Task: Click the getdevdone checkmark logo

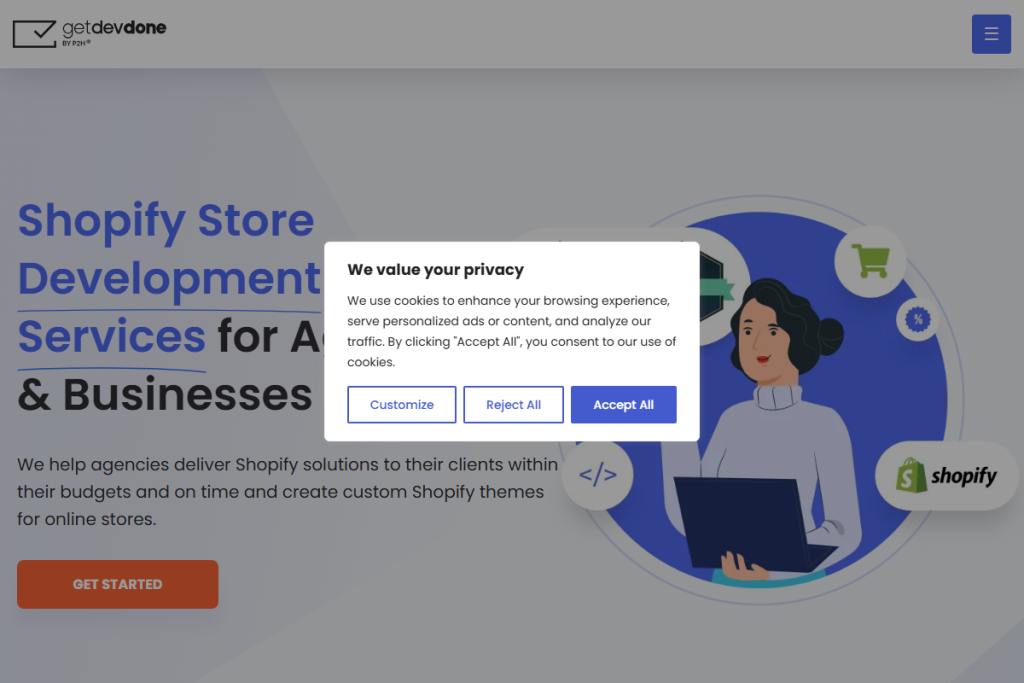Action: pyautogui.click(x=35, y=33)
